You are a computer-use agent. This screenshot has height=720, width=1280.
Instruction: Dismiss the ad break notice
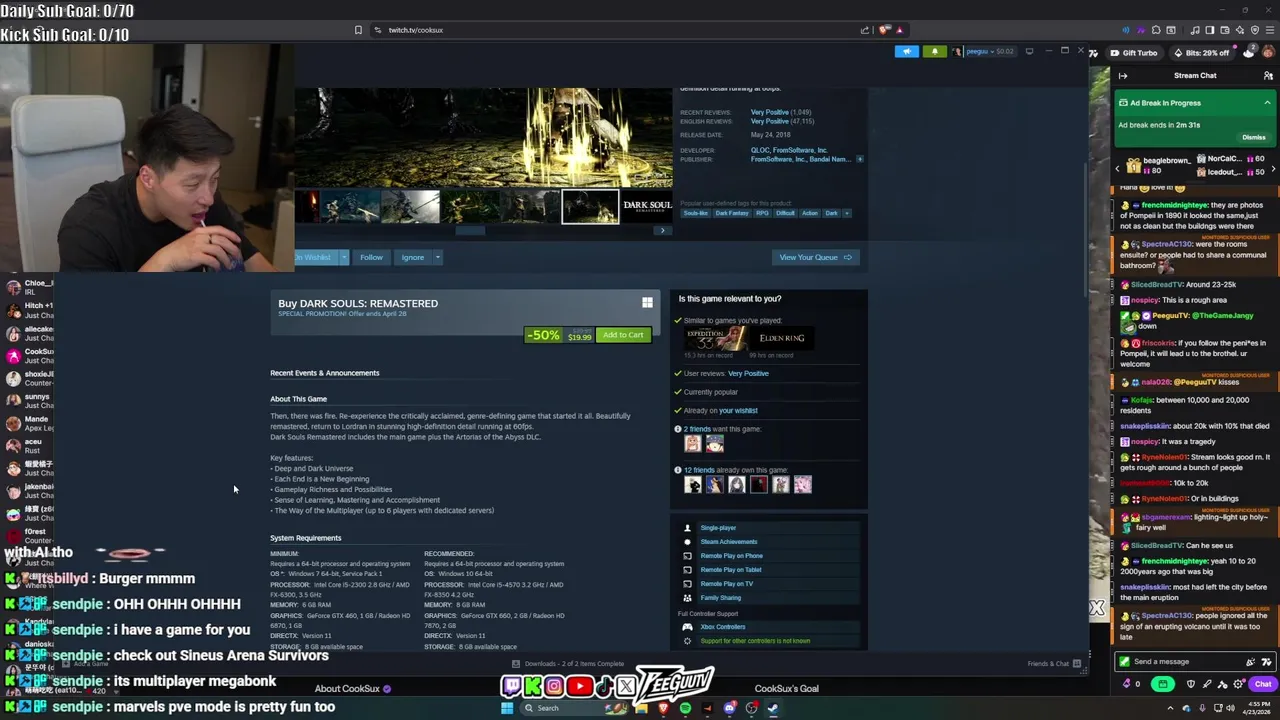click(1253, 137)
